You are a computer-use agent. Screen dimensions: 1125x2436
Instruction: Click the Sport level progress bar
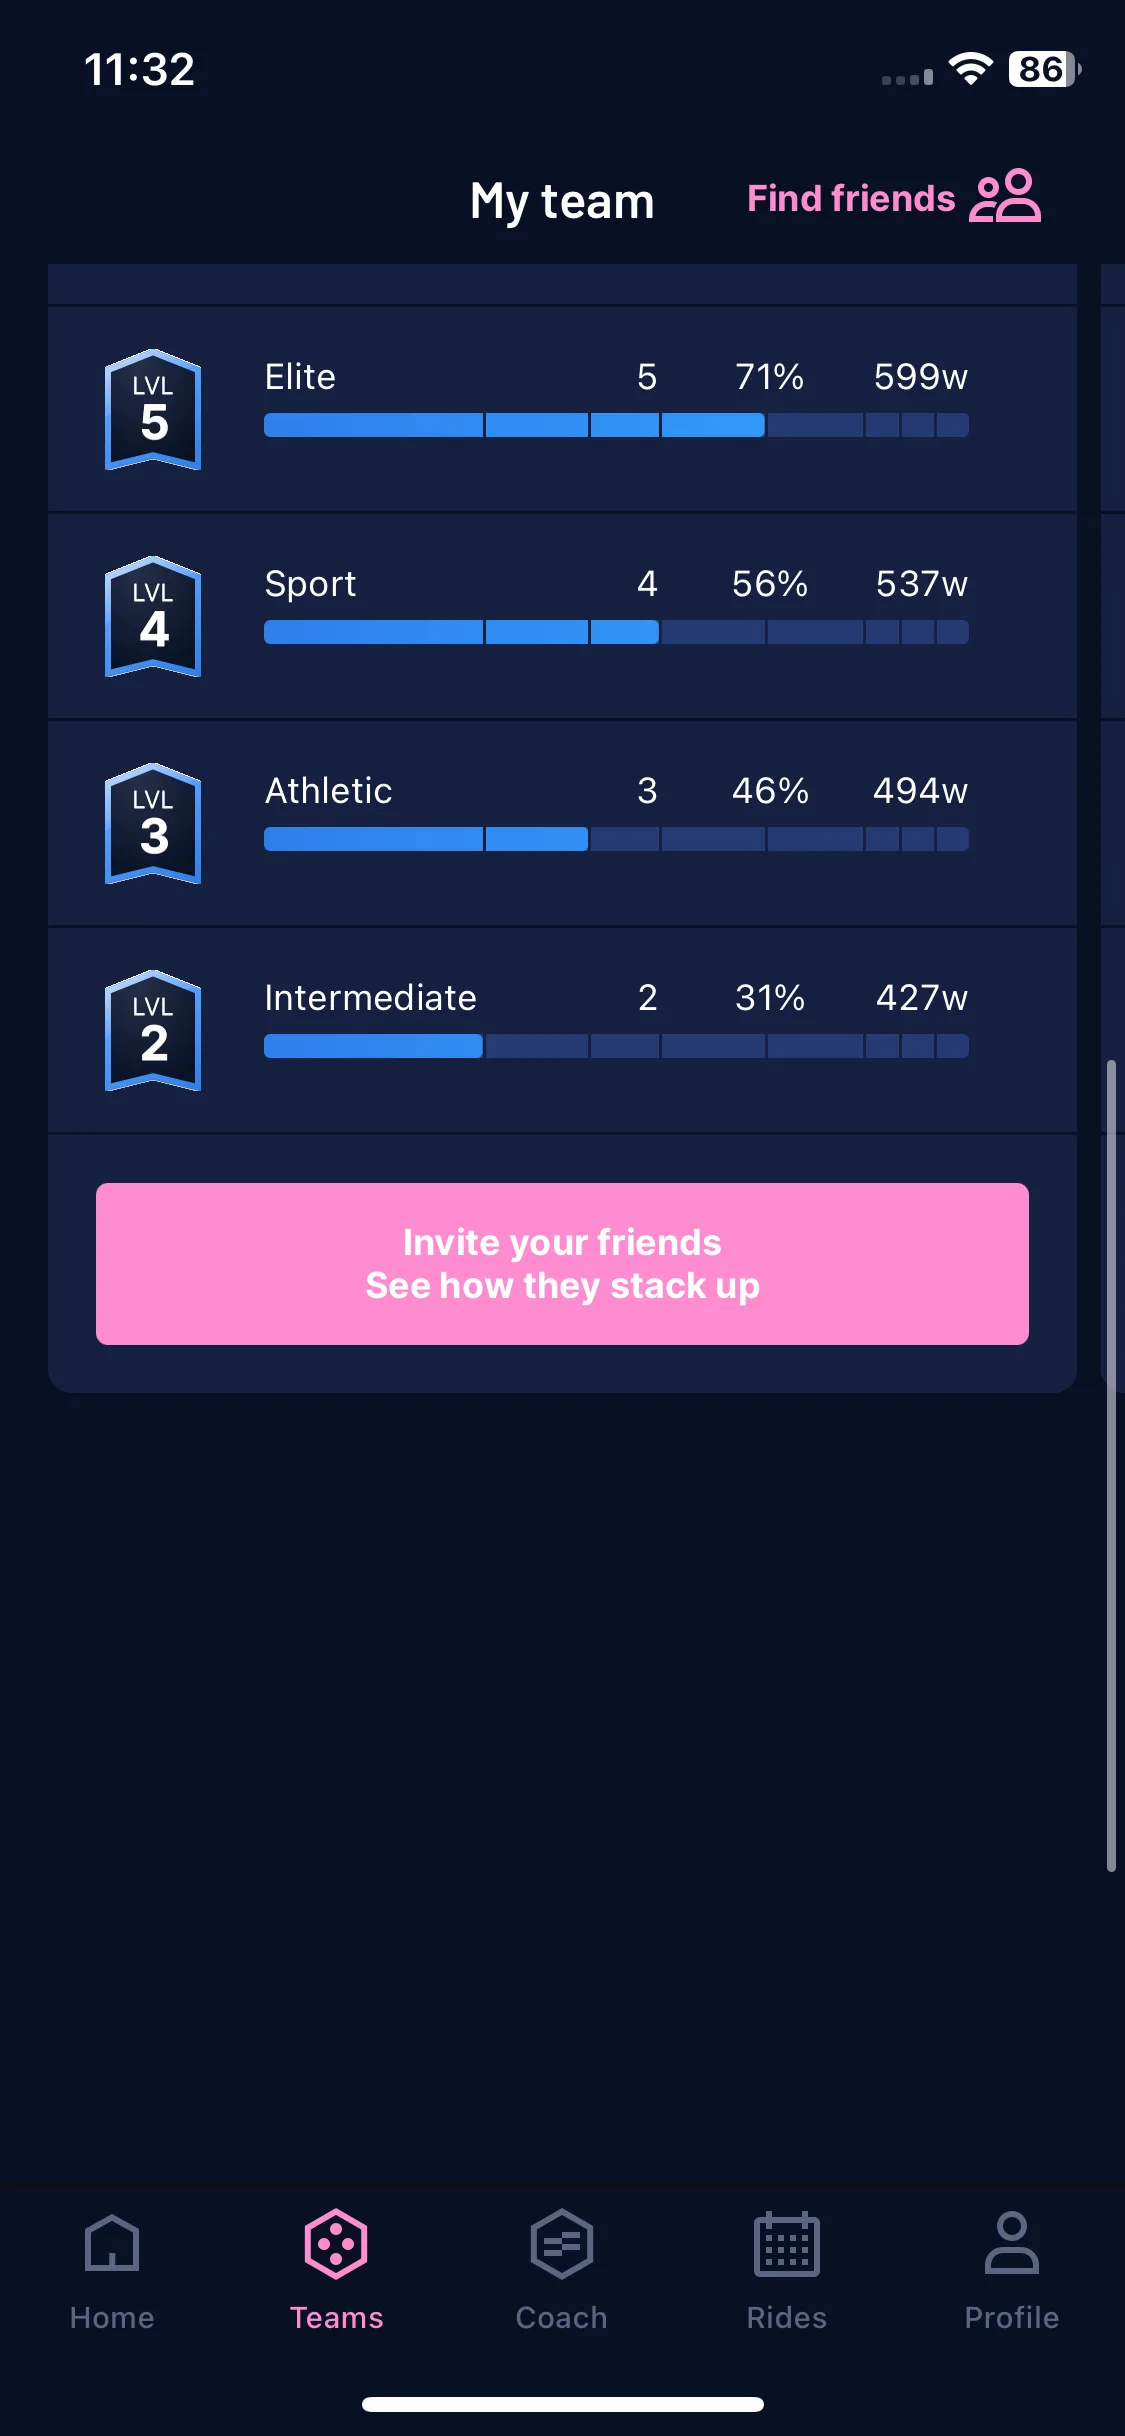616,632
